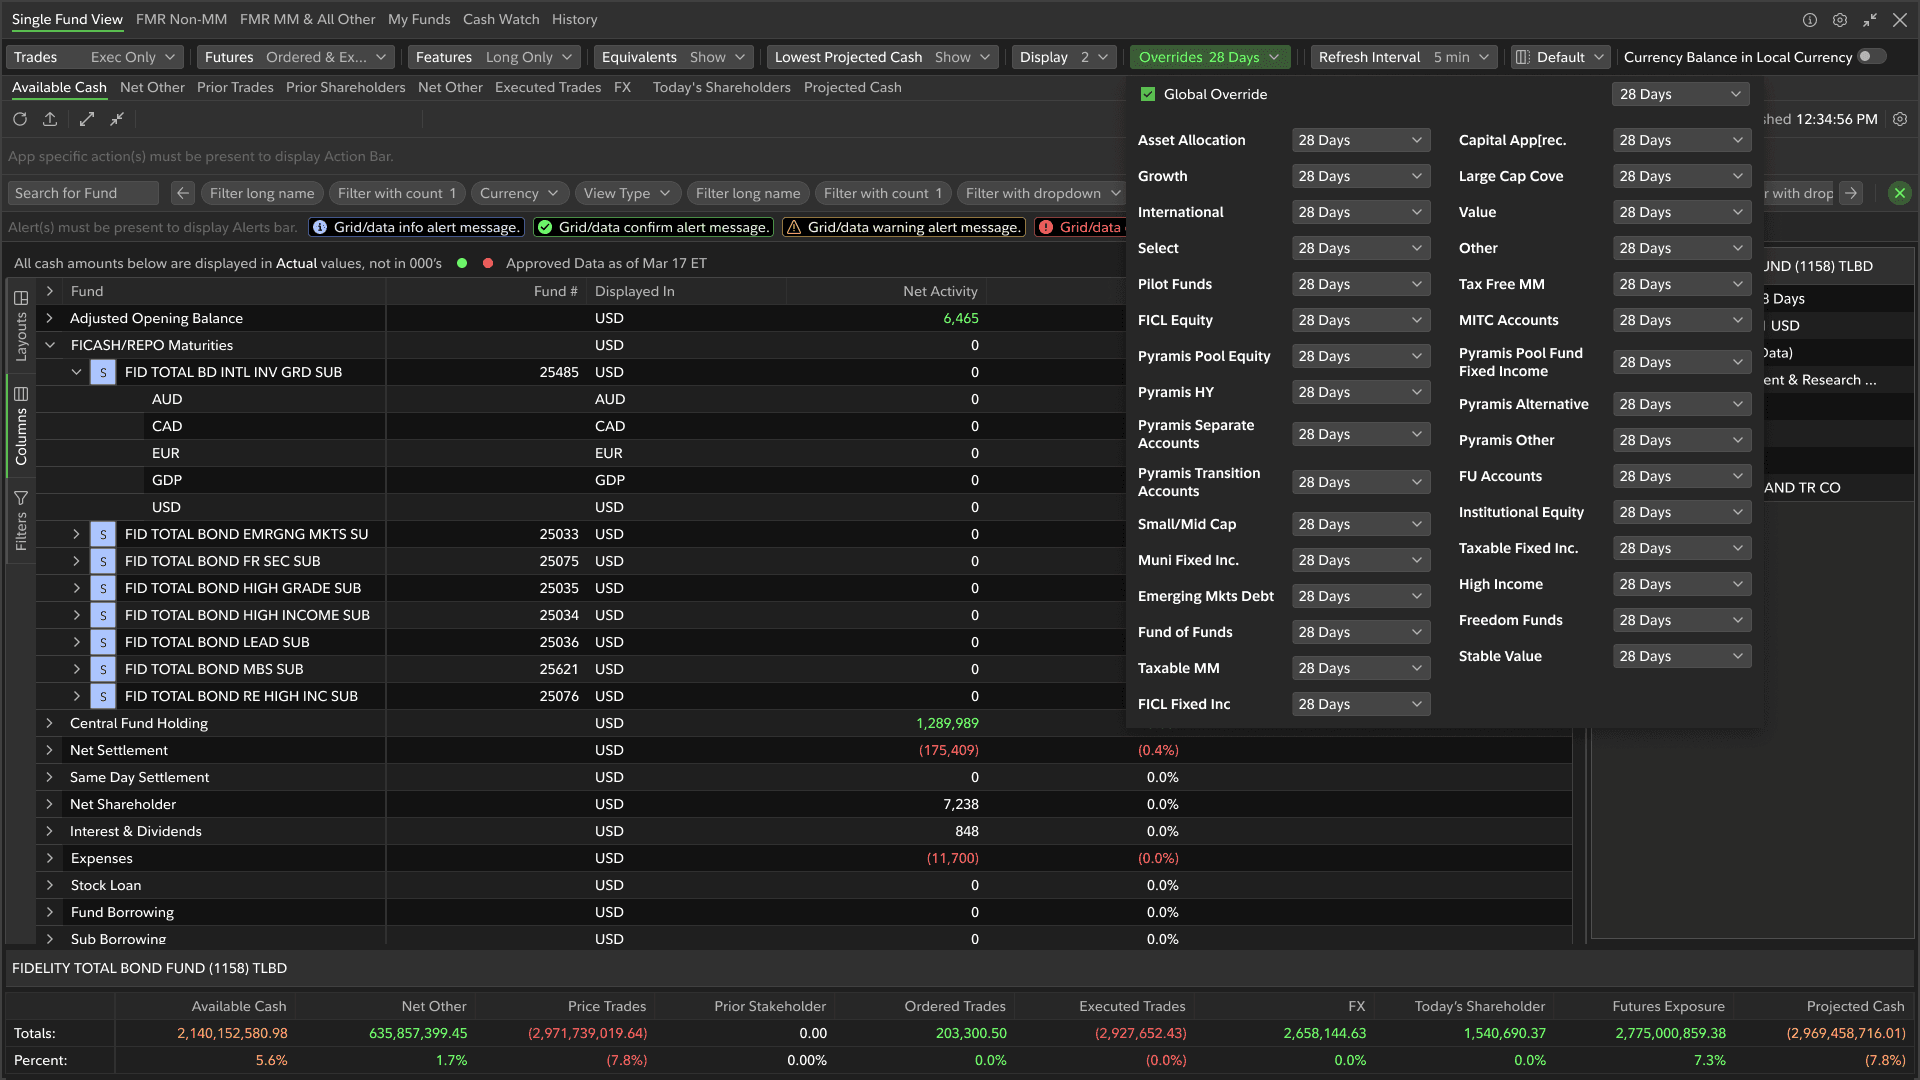Uncheck the Global Override checkbox

click(x=1148, y=94)
